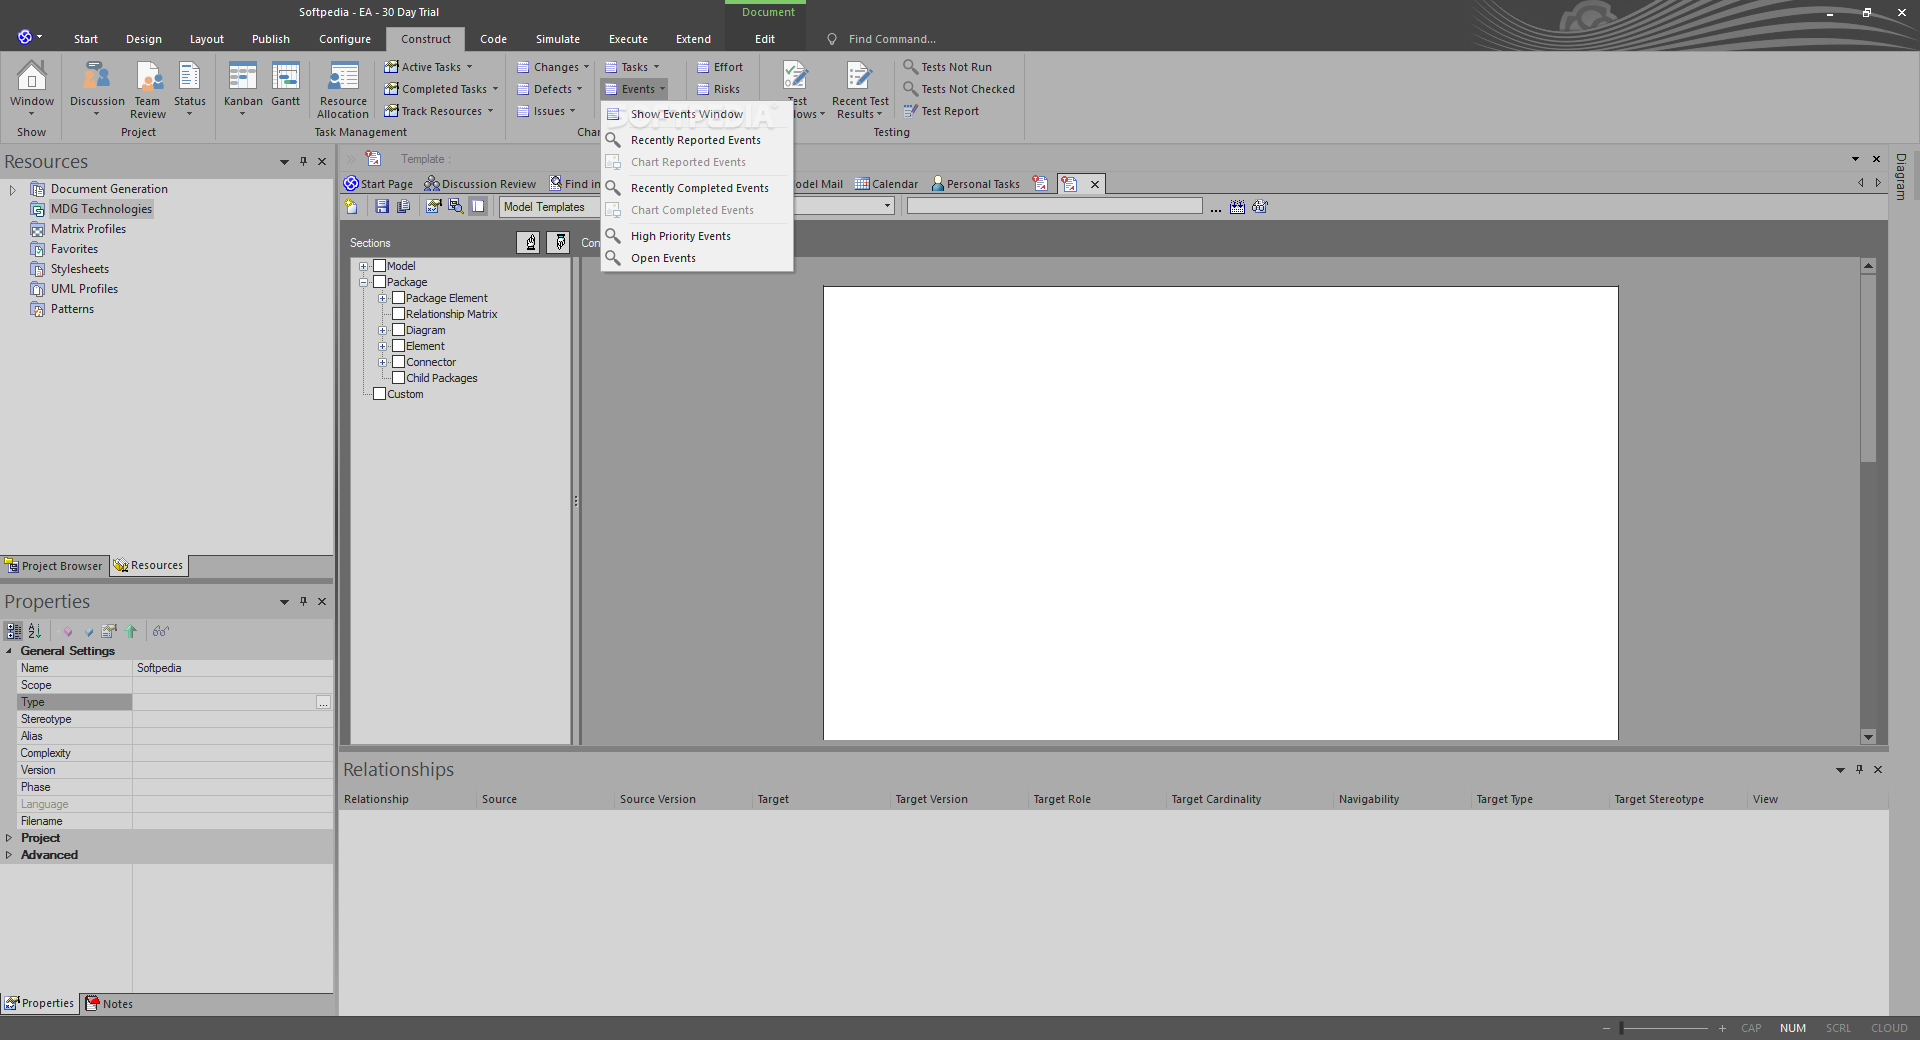Expand the Document Generation tree node
1920x1040 pixels.
[x=12, y=189]
